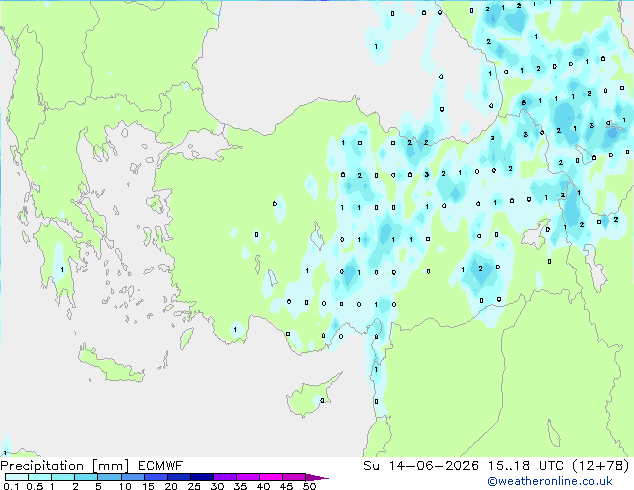
Task: Pick the 10–15 mm legend color swatch
Action: (132, 477)
